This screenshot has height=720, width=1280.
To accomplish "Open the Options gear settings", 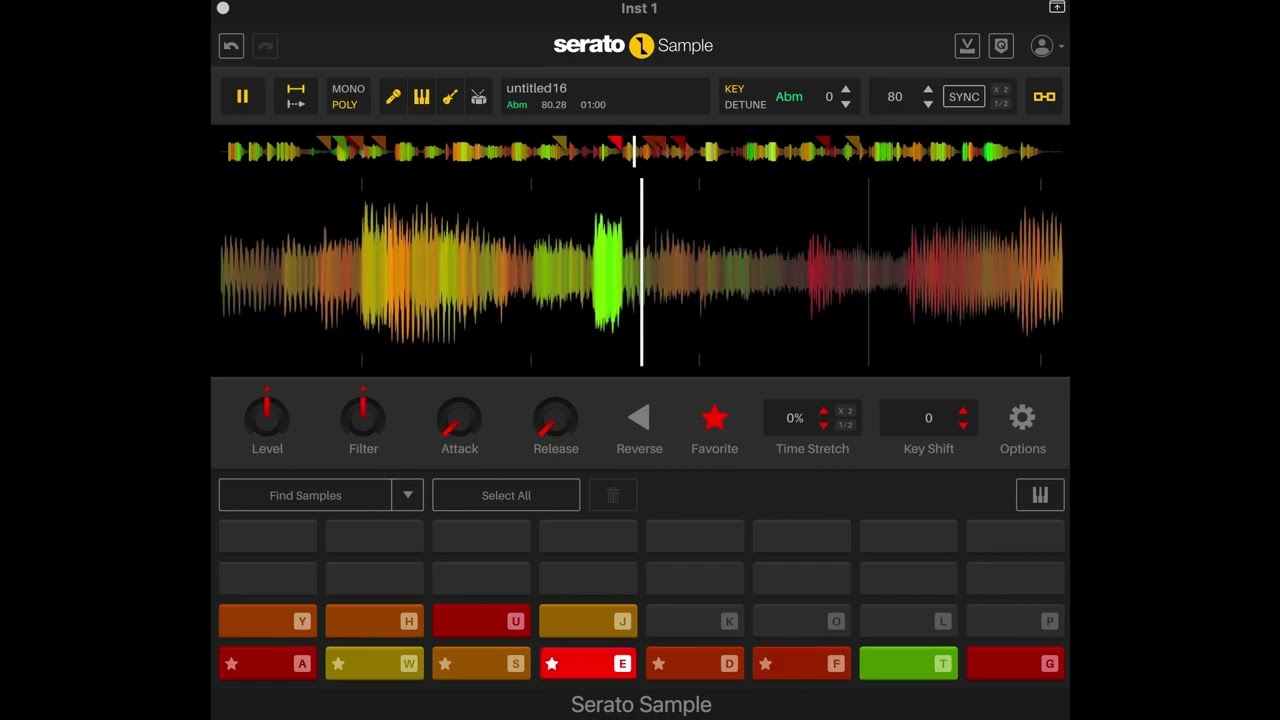I will [1022, 418].
